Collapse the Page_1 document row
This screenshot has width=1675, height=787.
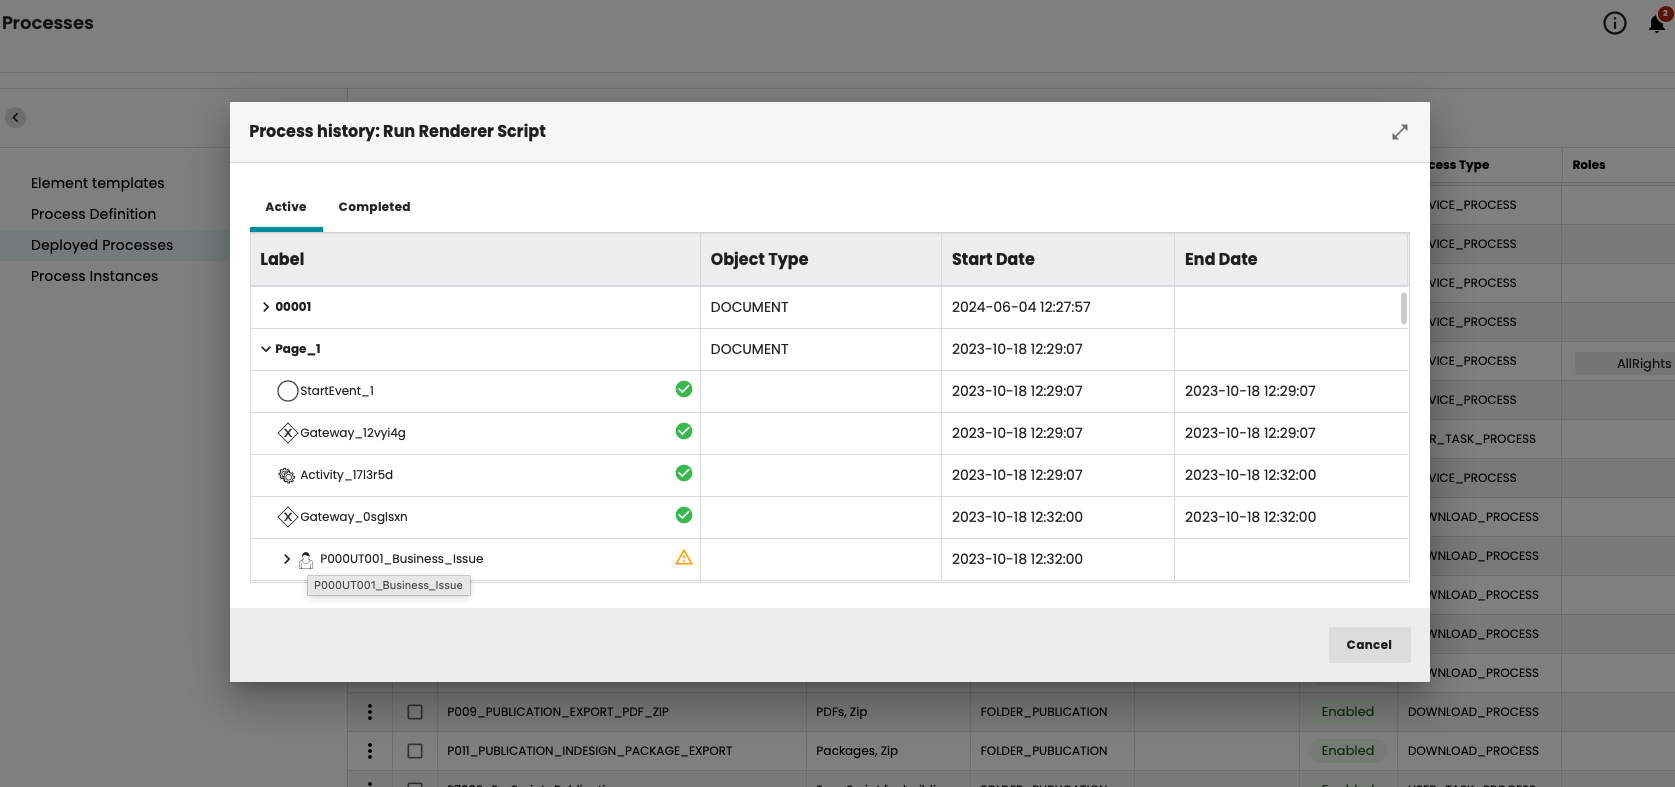coord(266,349)
